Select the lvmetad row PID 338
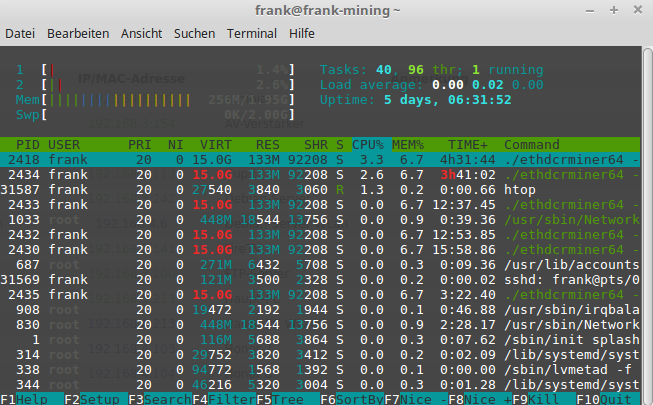 (x=320, y=370)
